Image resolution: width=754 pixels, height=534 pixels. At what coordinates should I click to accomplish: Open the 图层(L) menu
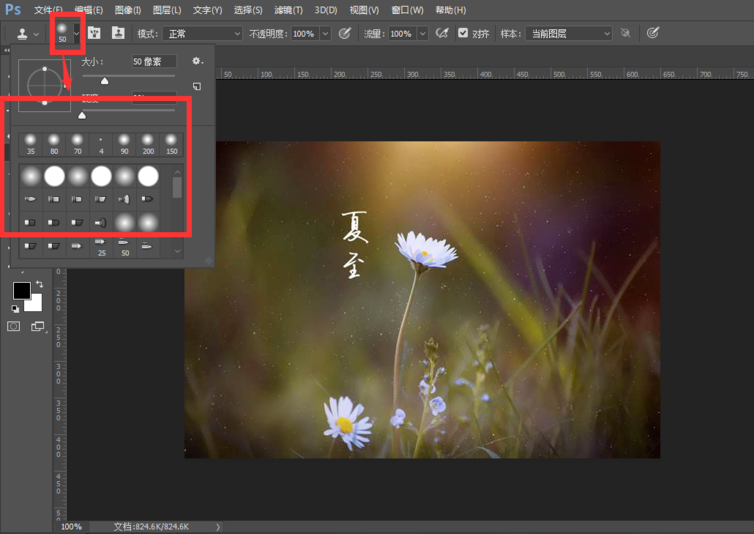(x=165, y=10)
